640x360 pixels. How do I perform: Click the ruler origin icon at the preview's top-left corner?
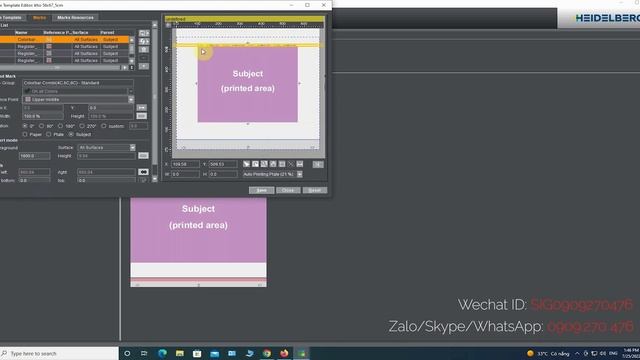(x=169, y=25)
